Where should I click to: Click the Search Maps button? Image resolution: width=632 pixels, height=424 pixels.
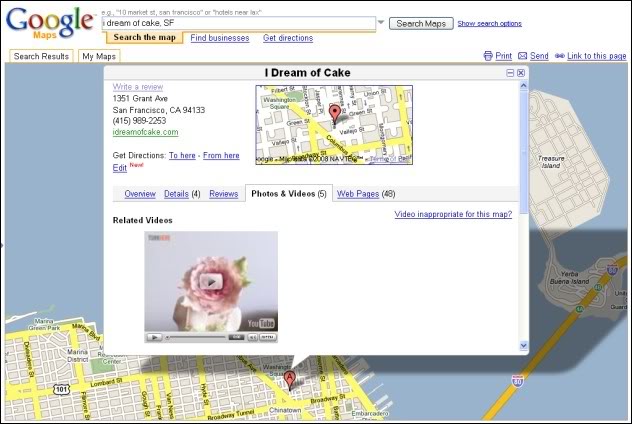[x=421, y=24]
